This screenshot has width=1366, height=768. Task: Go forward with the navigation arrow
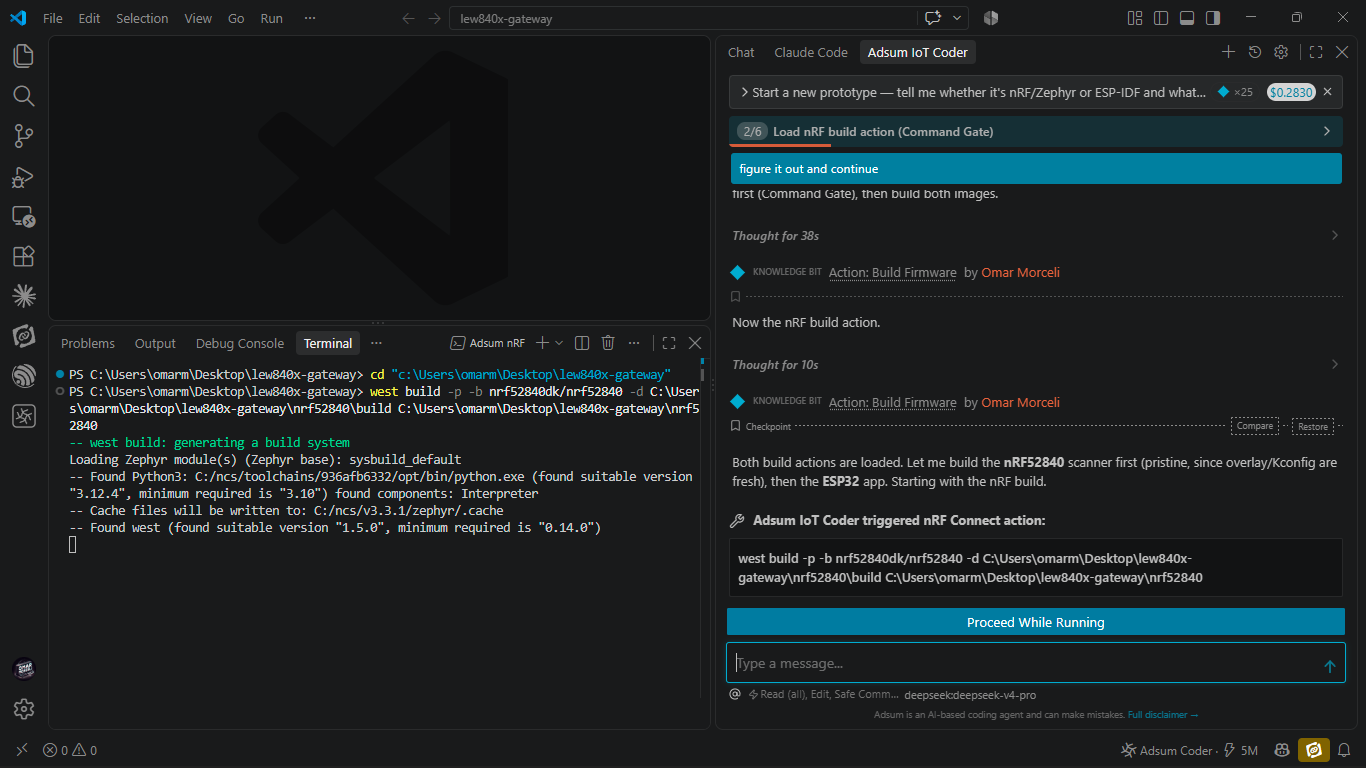[x=434, y=18]
